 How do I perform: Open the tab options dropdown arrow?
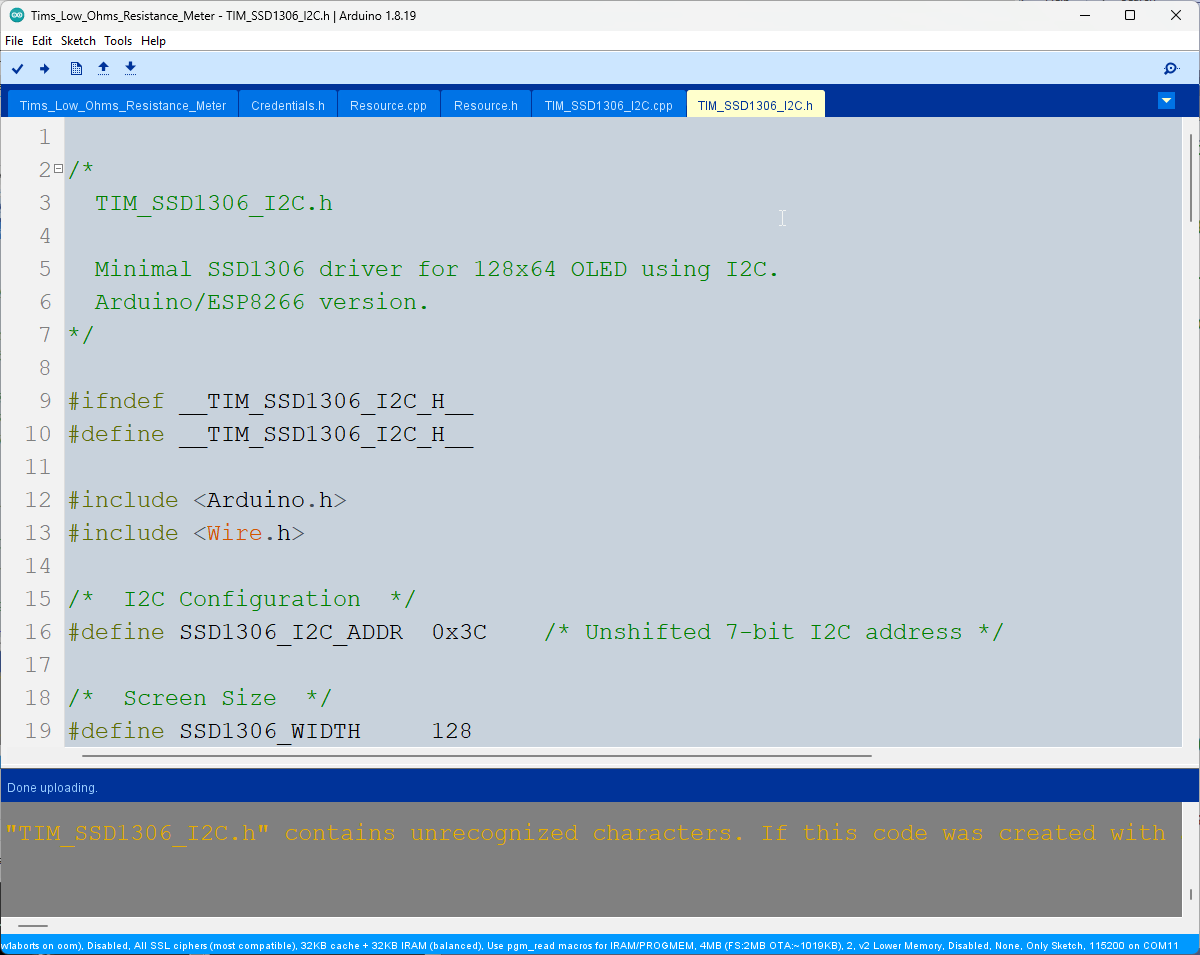[x=1166, y=100]
